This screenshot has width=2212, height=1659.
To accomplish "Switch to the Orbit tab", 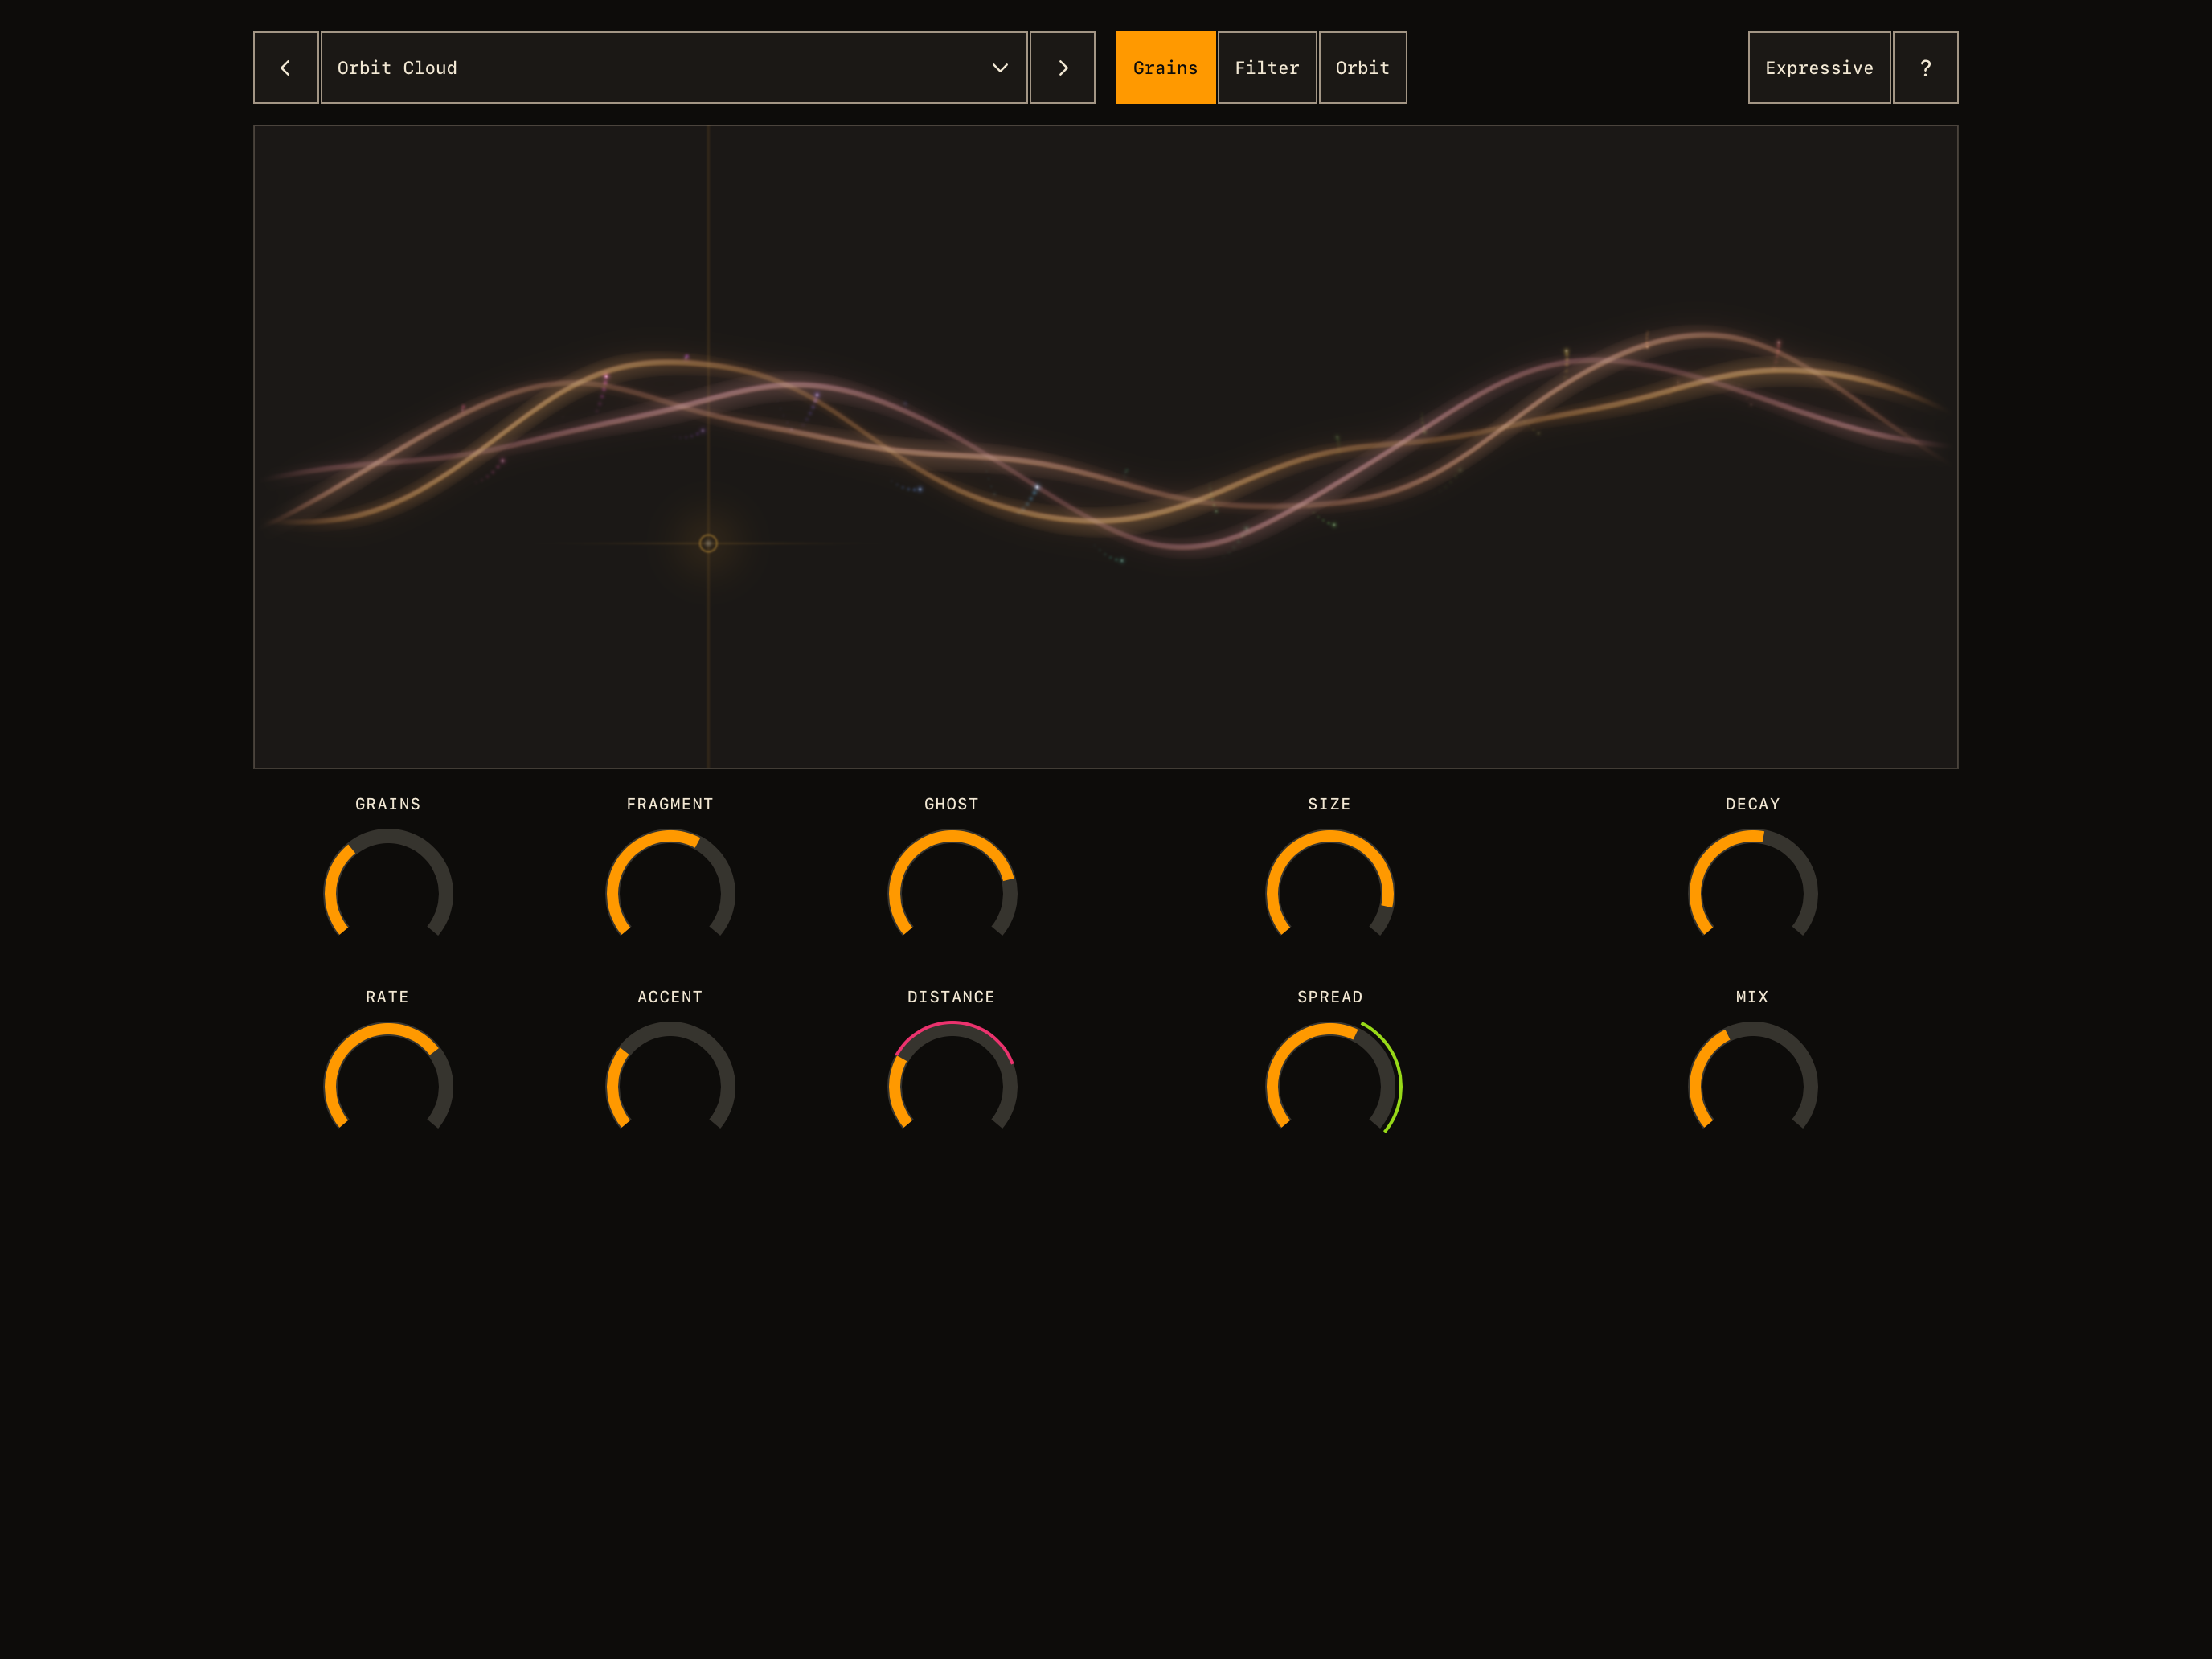I will point(1363,68).
